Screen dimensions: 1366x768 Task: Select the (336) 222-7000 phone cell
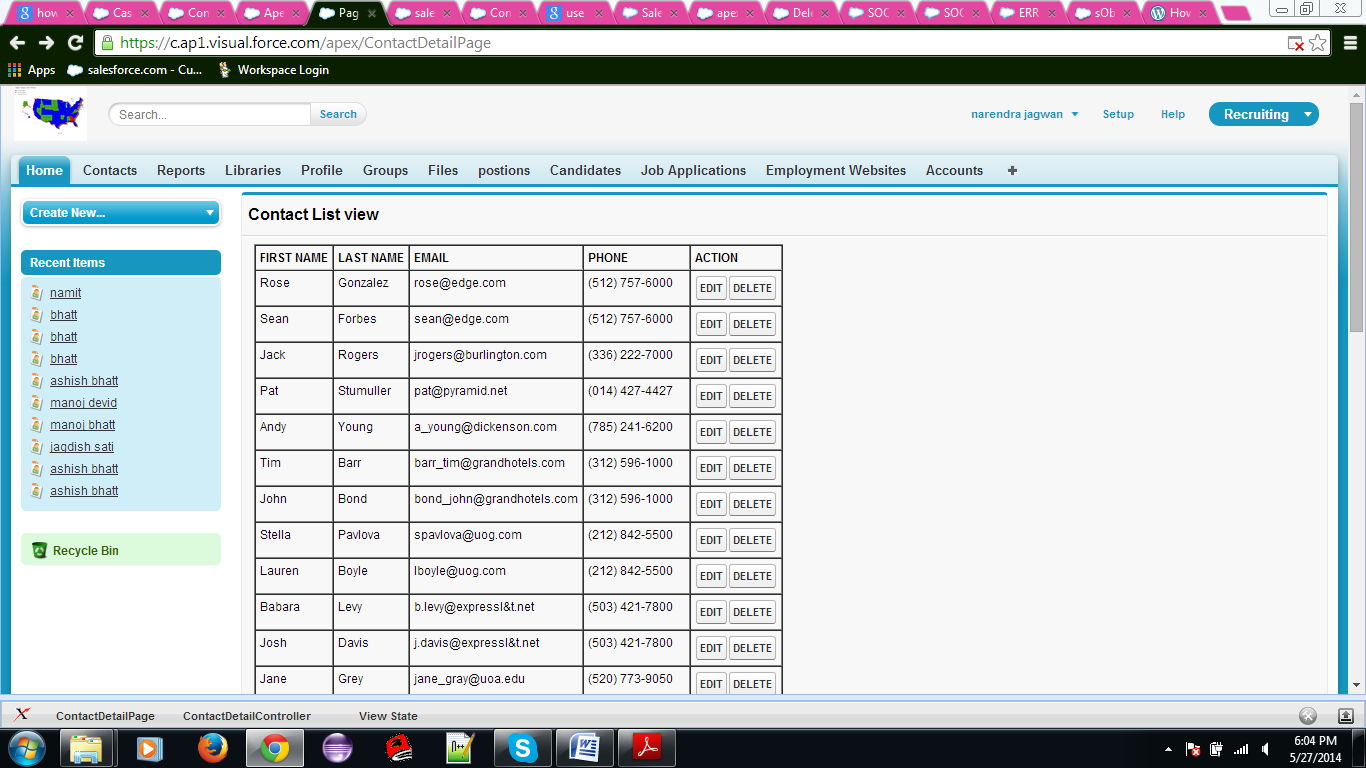click(x=636, y=360)
